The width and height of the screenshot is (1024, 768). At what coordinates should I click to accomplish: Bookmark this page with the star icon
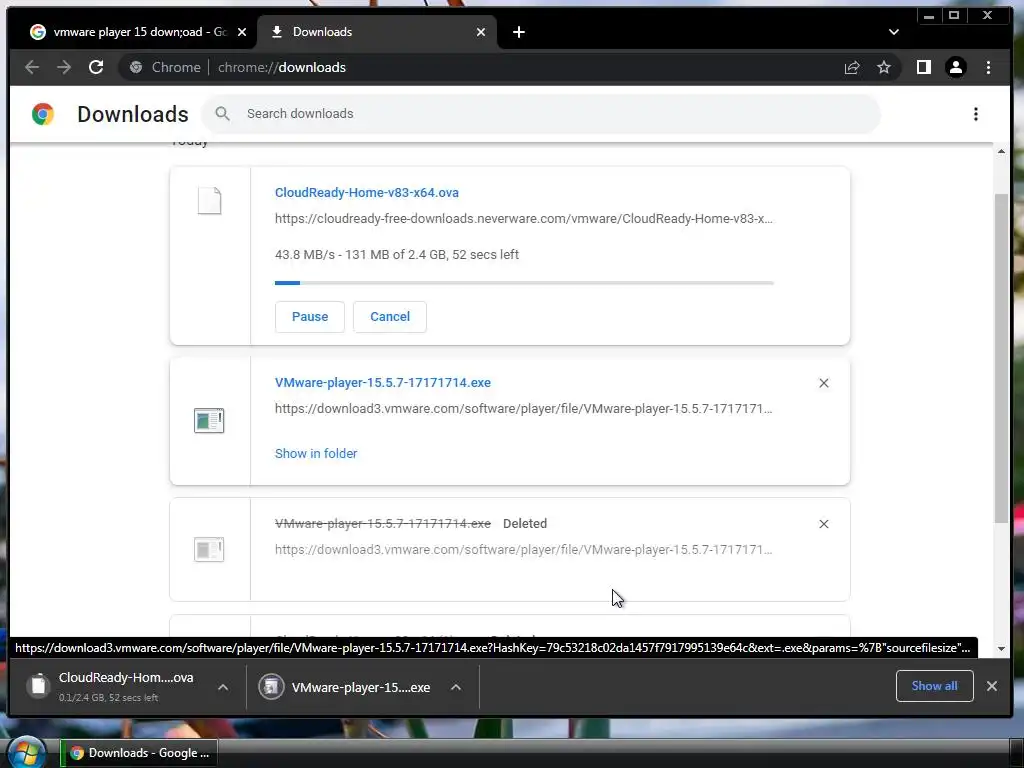coord(884,67)
